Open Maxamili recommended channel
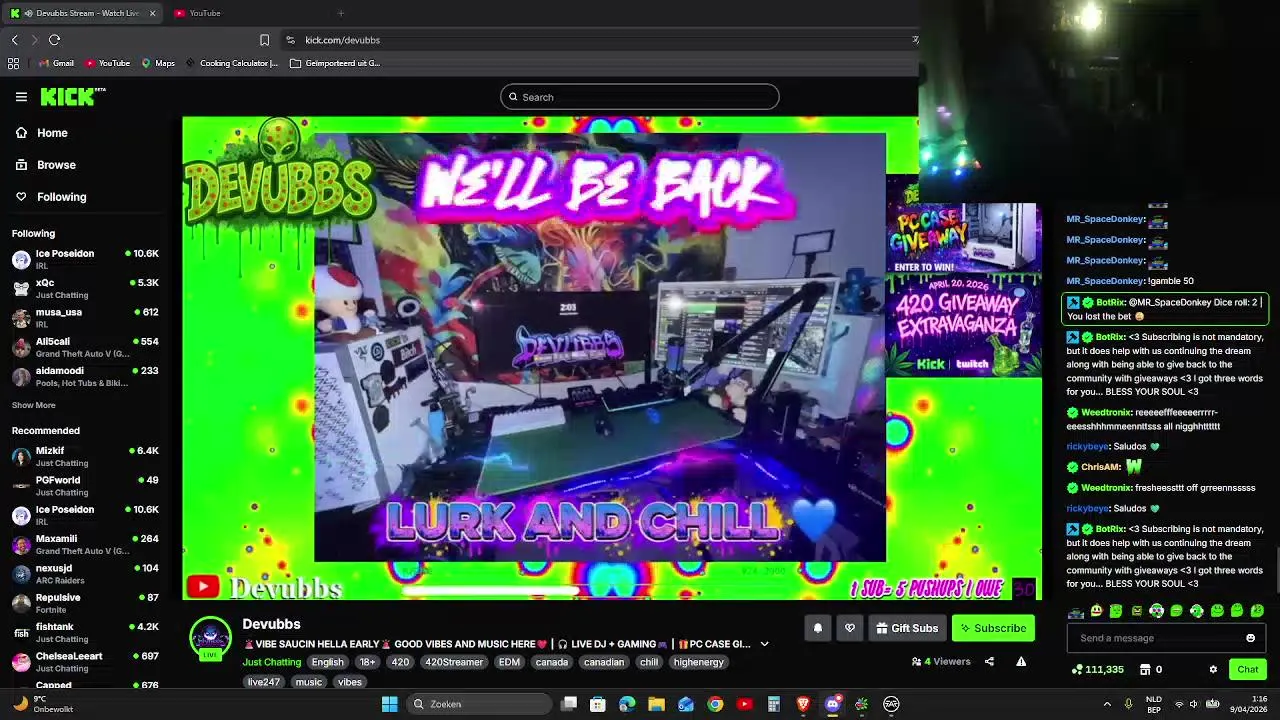Viewport: 1280px width, 720px height. (85, 544)
